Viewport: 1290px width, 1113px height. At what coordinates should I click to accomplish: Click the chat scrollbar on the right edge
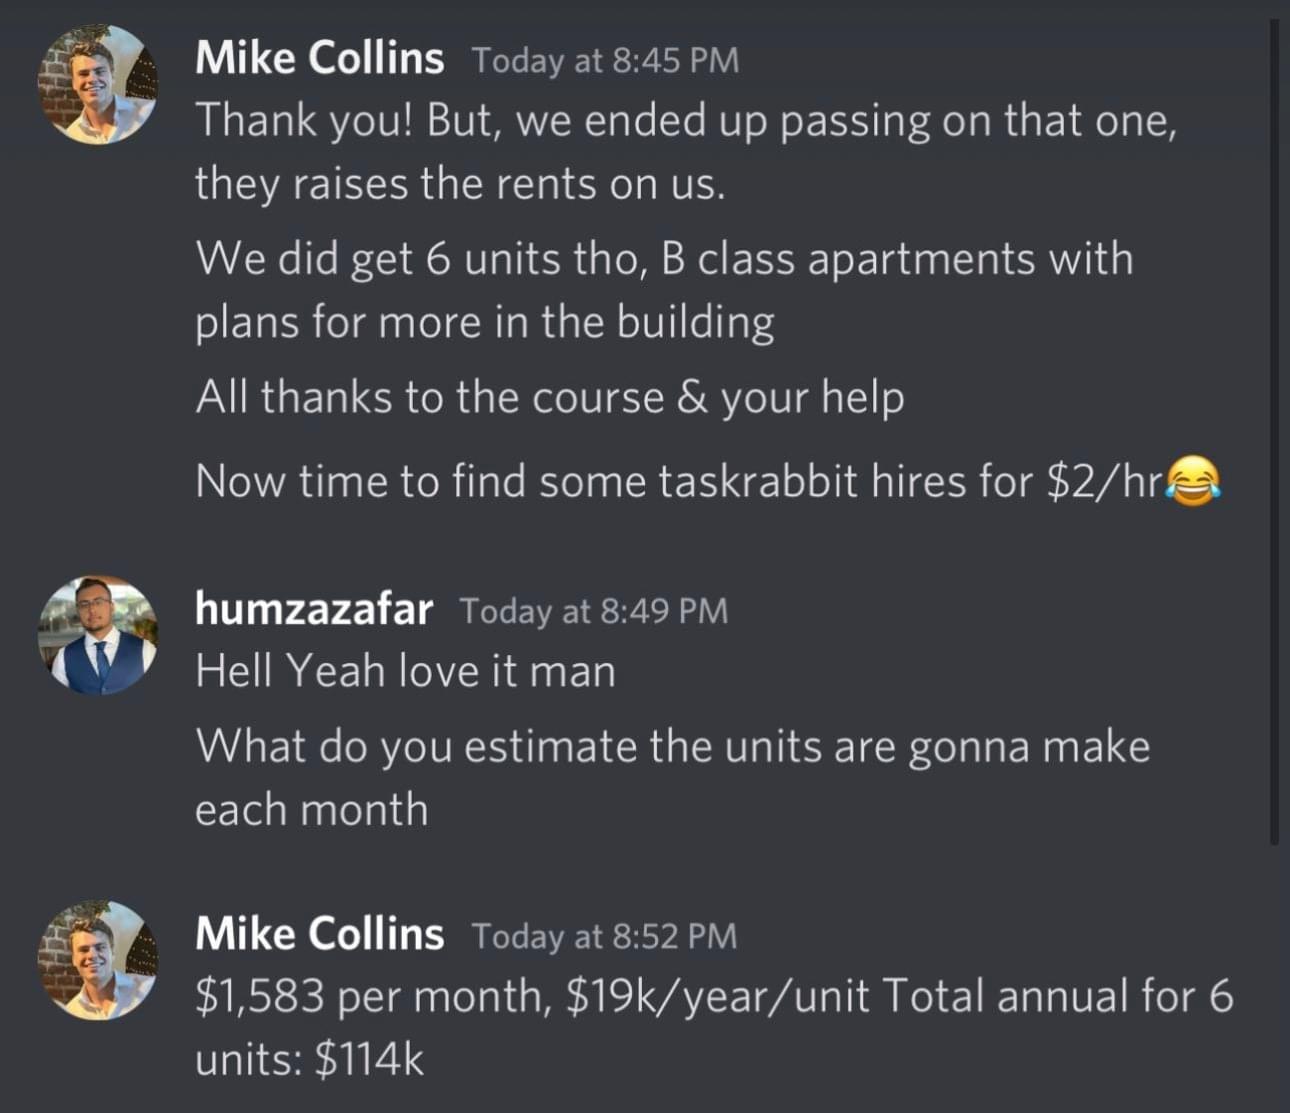pos(1274,430)
